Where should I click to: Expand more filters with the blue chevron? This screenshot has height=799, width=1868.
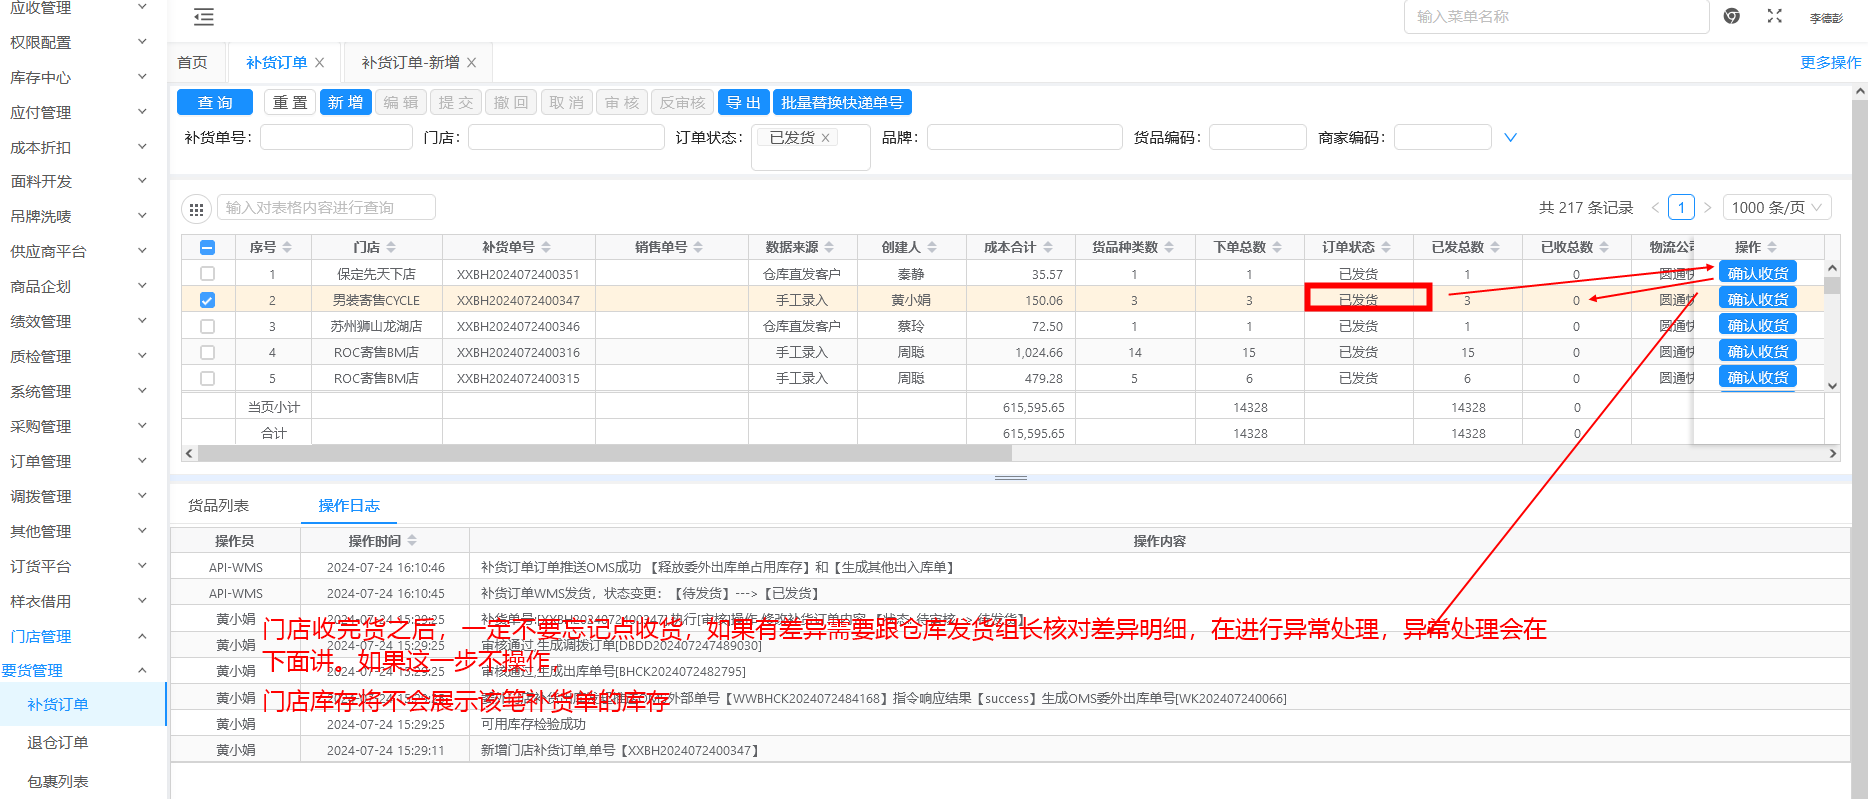coord(1510,138)
